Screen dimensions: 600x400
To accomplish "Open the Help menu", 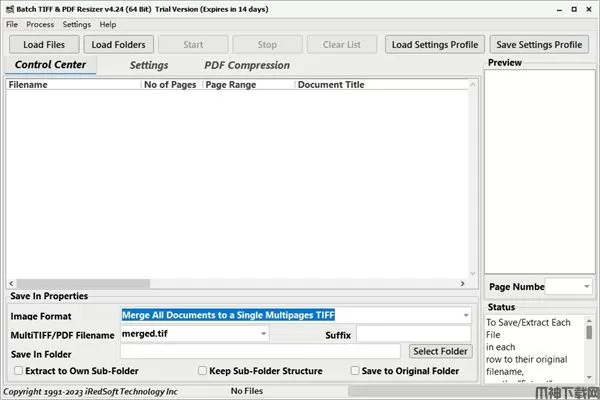I will click(x=108, y=24).
